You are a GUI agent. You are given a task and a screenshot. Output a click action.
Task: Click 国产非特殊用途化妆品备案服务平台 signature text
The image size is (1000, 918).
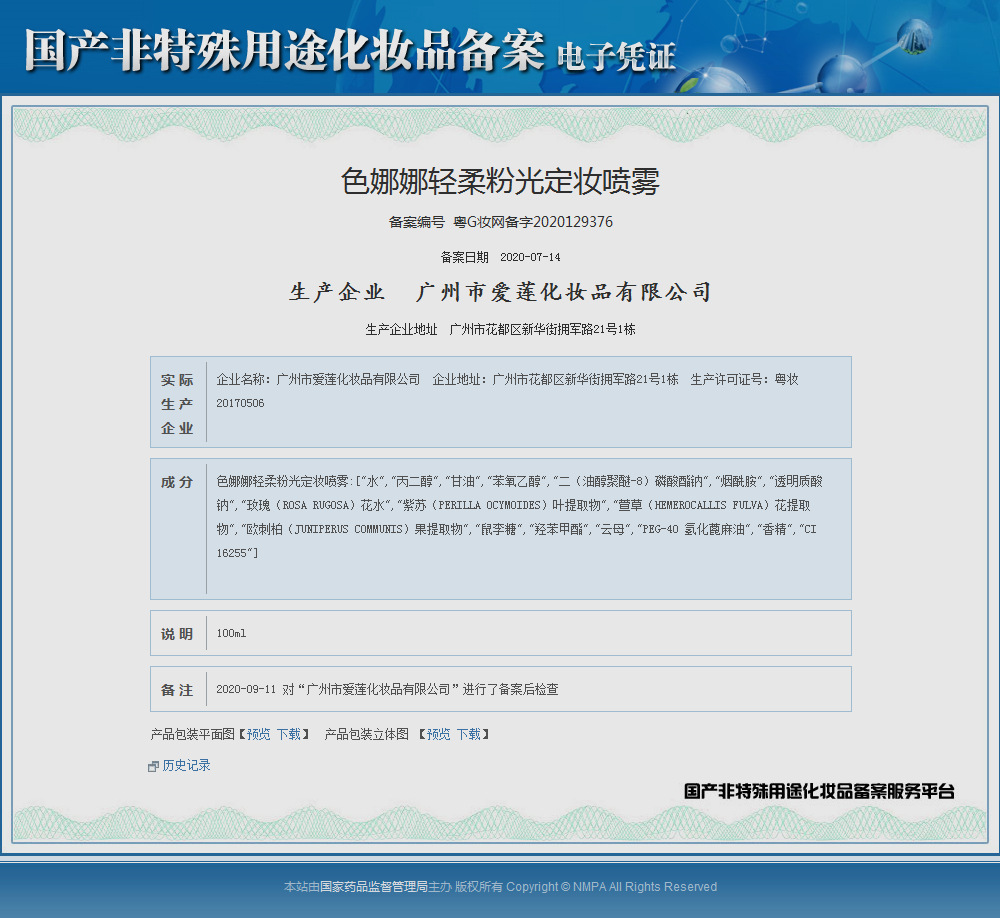(819, 792)
